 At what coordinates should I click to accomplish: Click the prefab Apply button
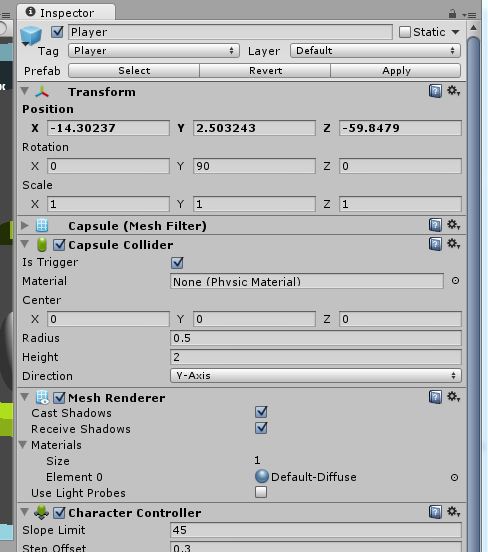(x=396, y=71)
